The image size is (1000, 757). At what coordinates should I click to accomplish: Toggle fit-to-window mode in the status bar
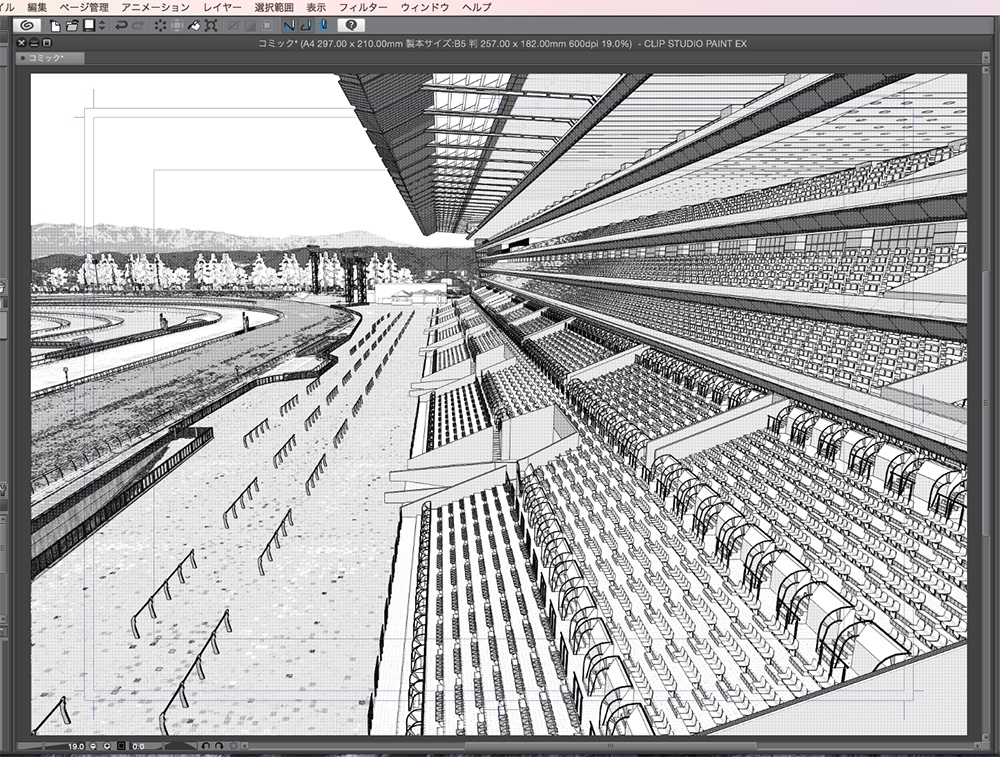coord(120,745)
